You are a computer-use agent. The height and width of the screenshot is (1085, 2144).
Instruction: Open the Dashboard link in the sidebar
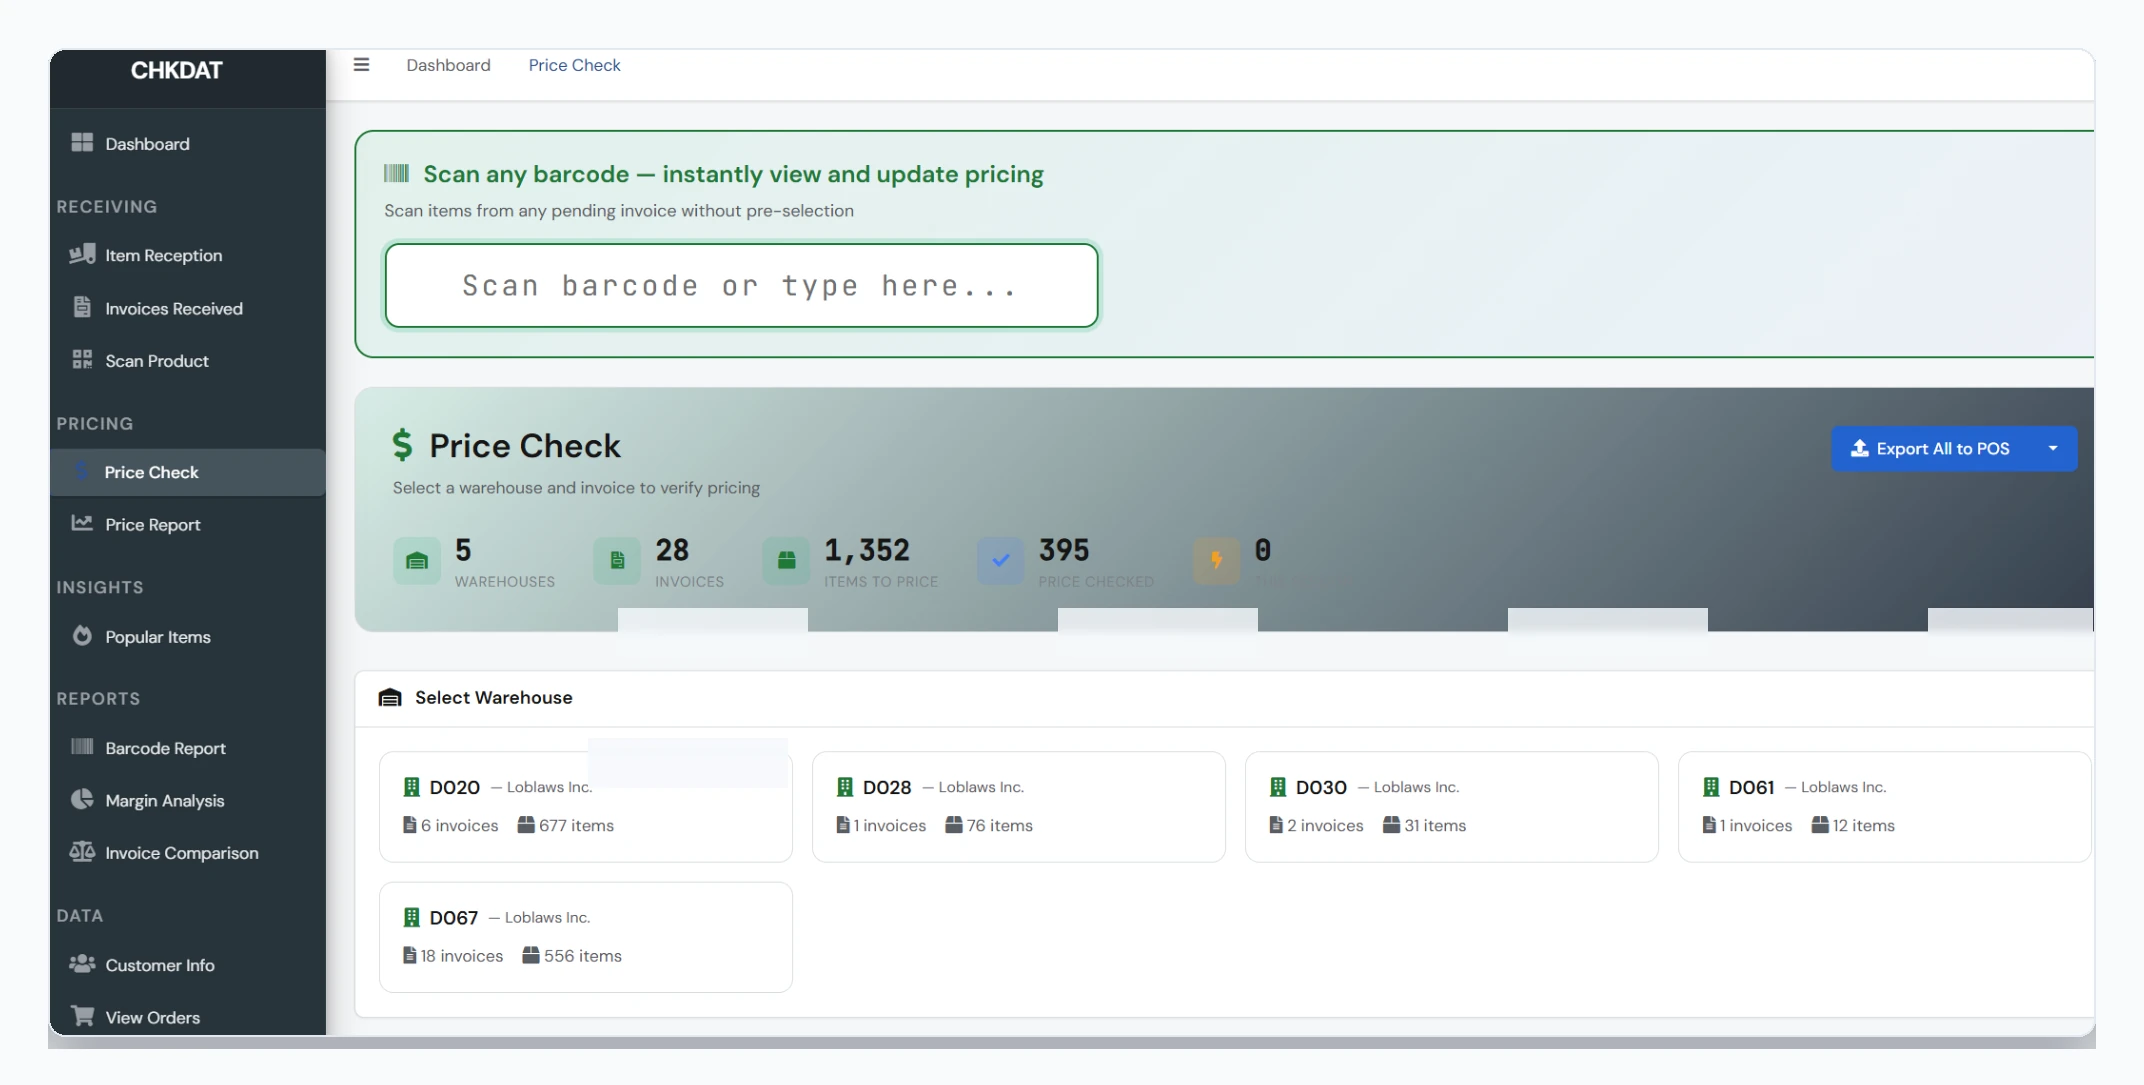click(x=147, y=143)
